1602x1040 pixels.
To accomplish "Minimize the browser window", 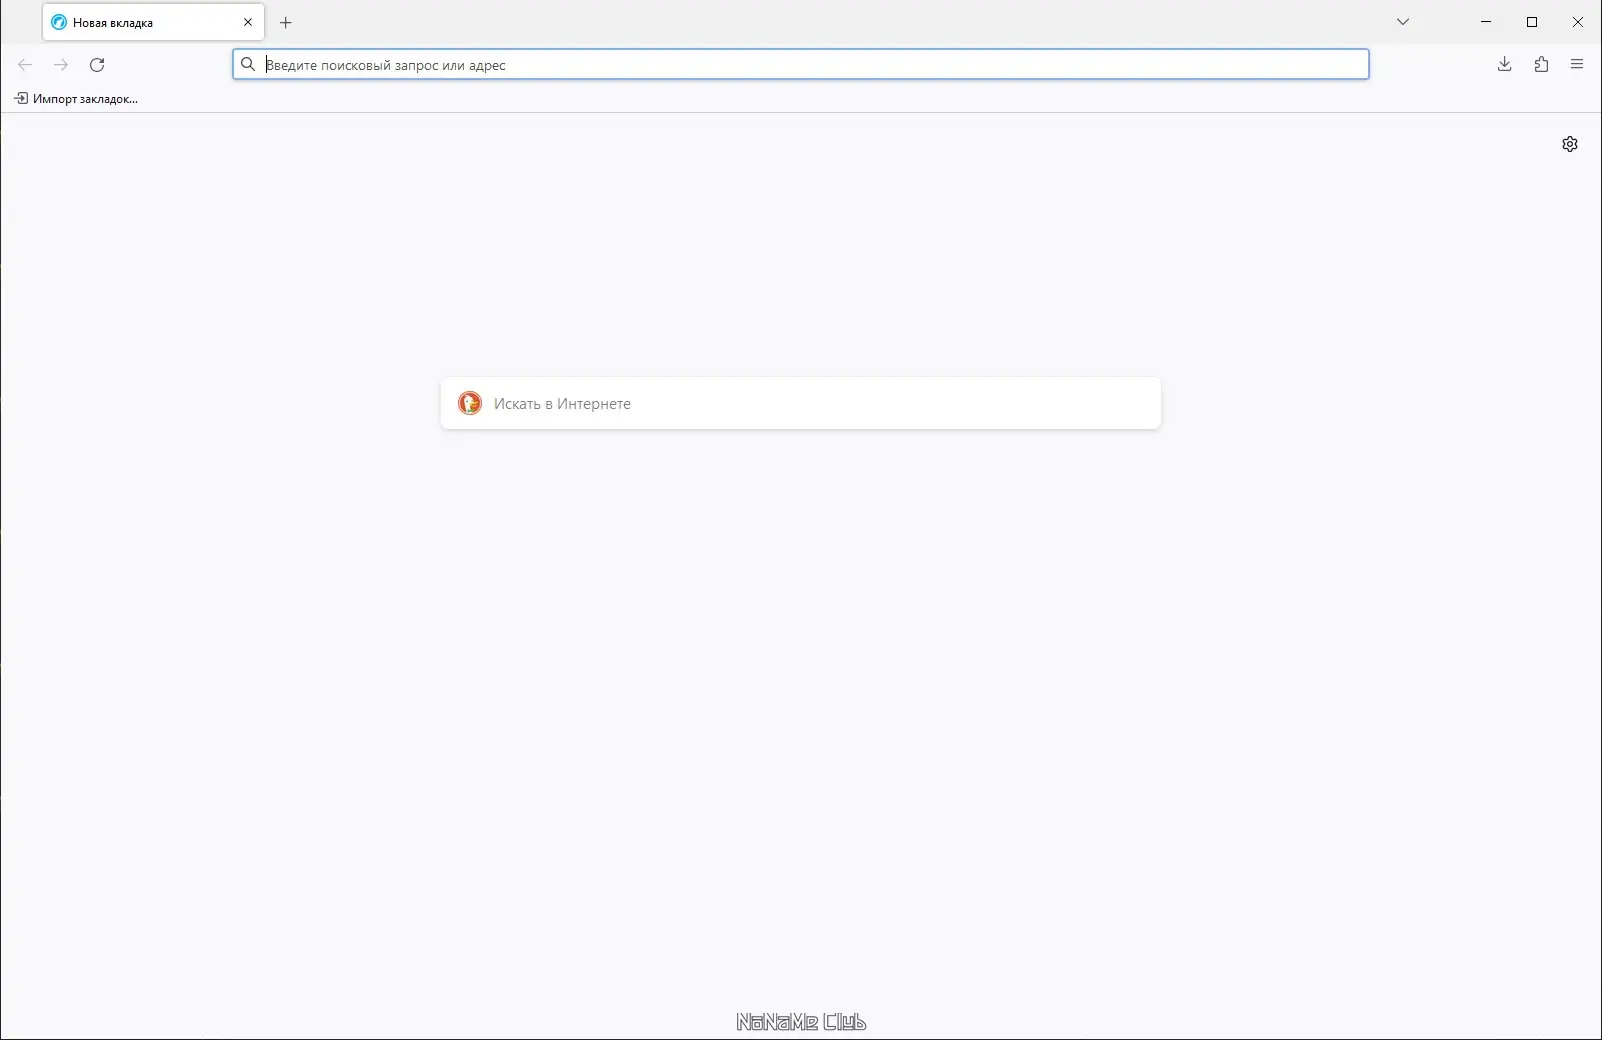I will (x=1486, y=22).
